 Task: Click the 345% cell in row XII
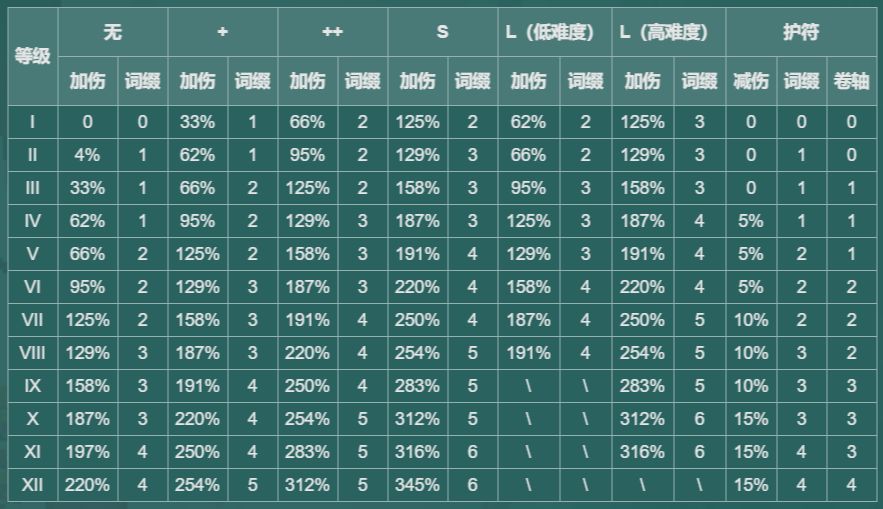click(x=418, y=485)
